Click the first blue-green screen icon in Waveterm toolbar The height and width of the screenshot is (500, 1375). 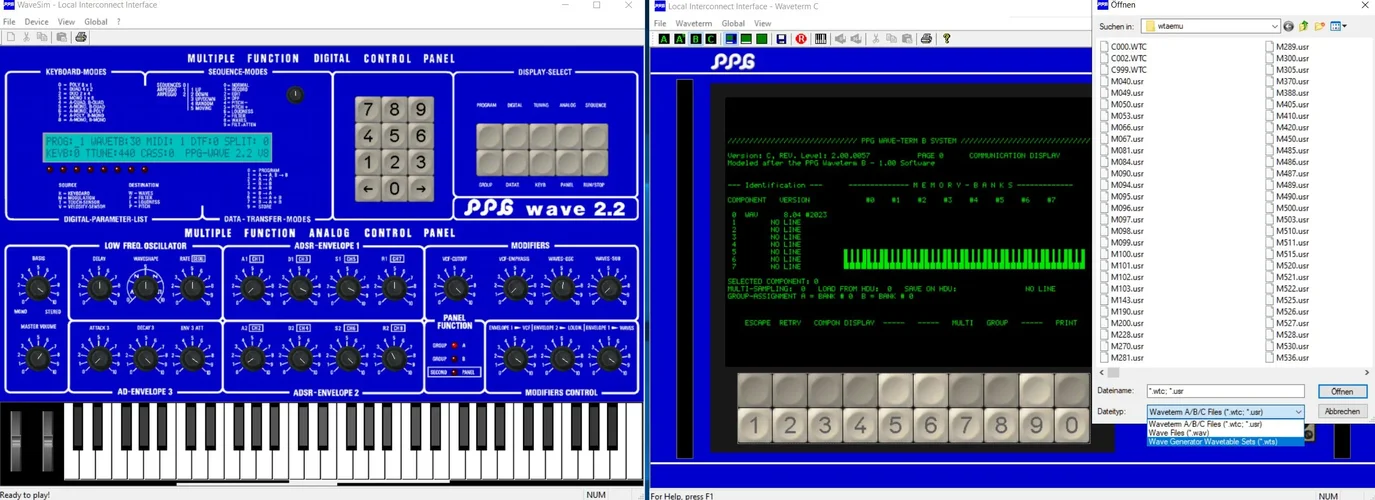click(731, 39)
